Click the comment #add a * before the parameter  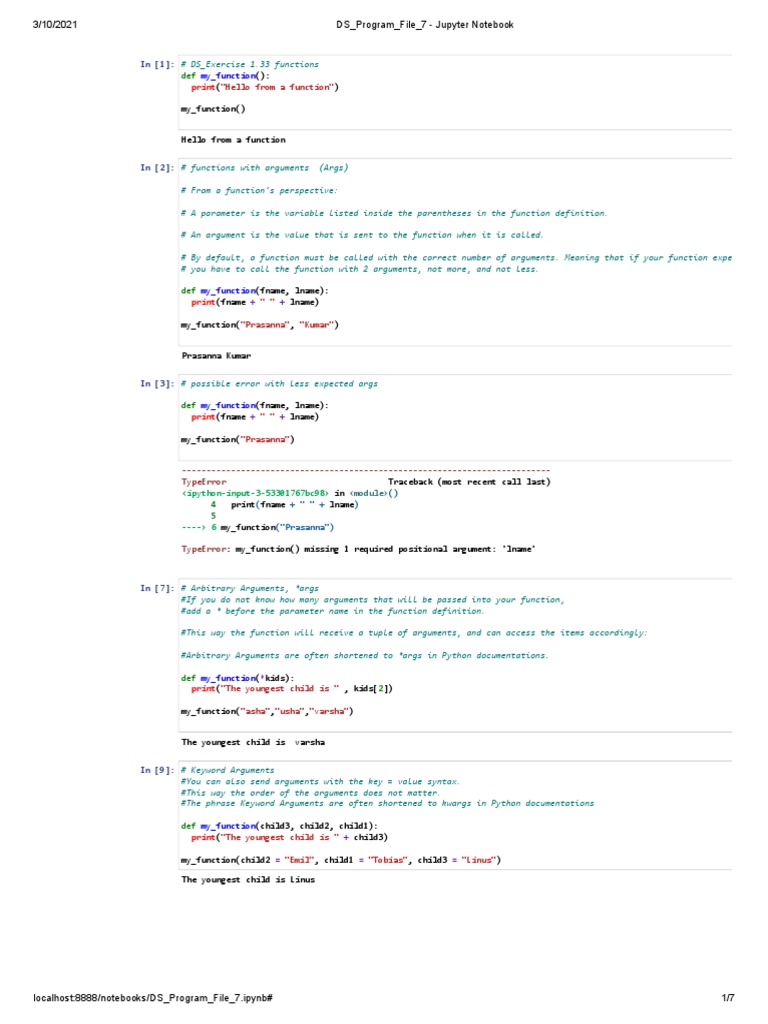pos(332,611)
